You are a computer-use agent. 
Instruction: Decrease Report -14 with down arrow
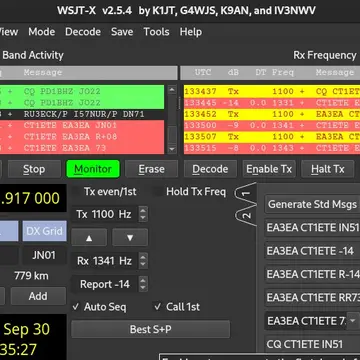[x=143, y=288]
